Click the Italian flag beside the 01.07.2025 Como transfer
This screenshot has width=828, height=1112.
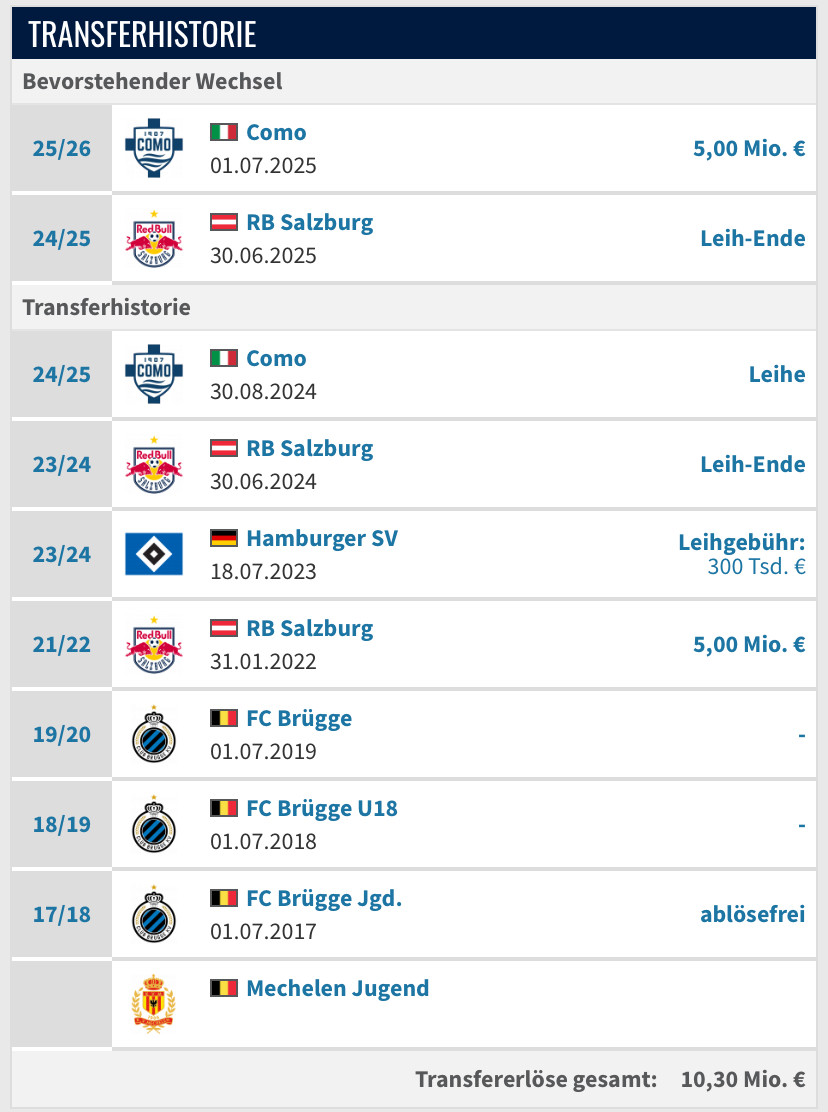[x=223, y=132]
